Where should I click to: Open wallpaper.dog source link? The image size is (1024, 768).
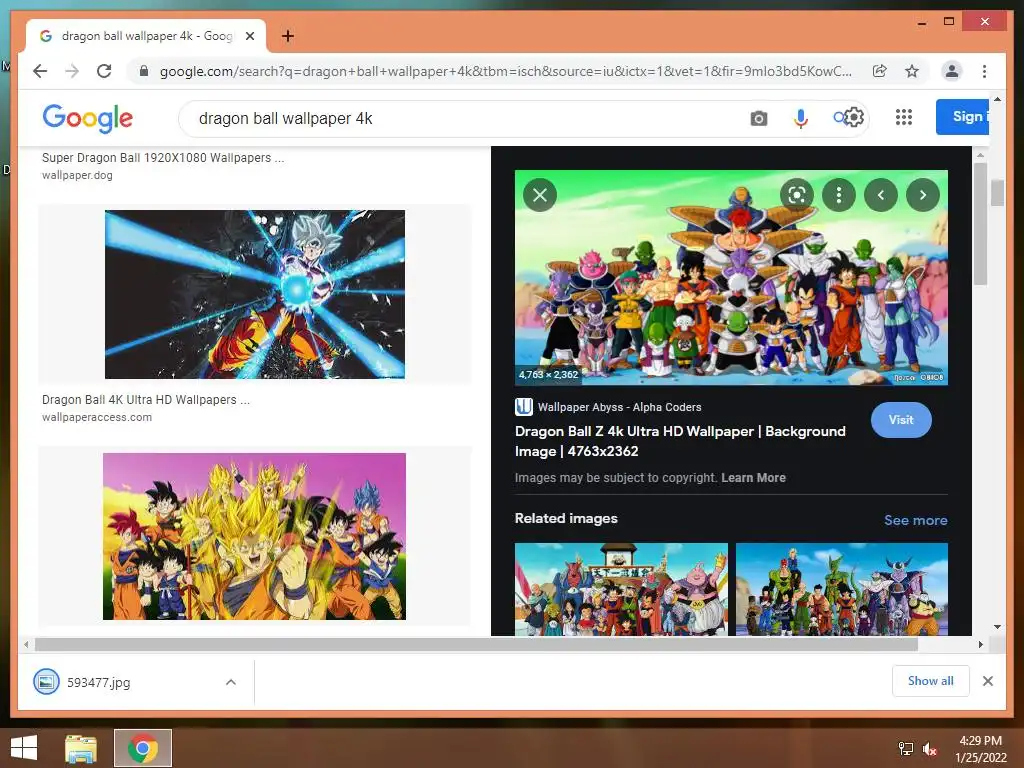[x=77, y=175]
